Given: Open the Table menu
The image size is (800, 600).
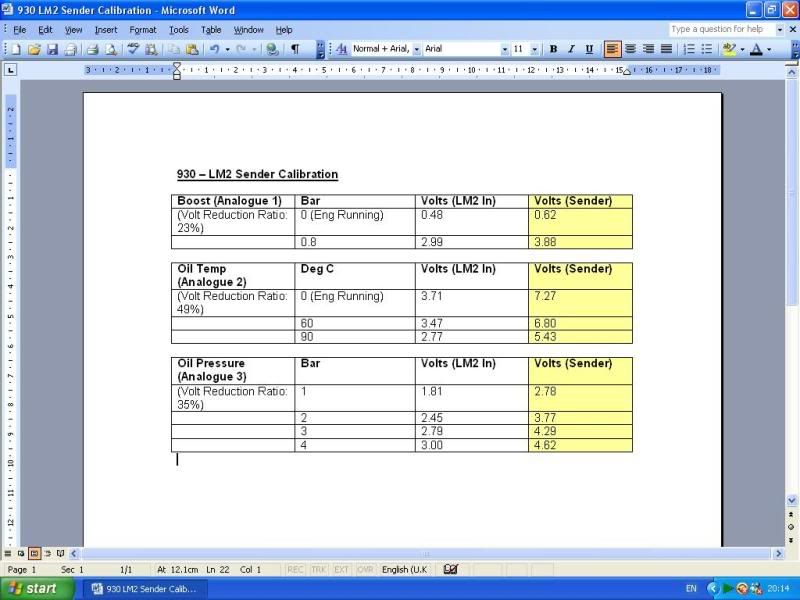Looking at the screenshot, I should [x=211, y=30].
